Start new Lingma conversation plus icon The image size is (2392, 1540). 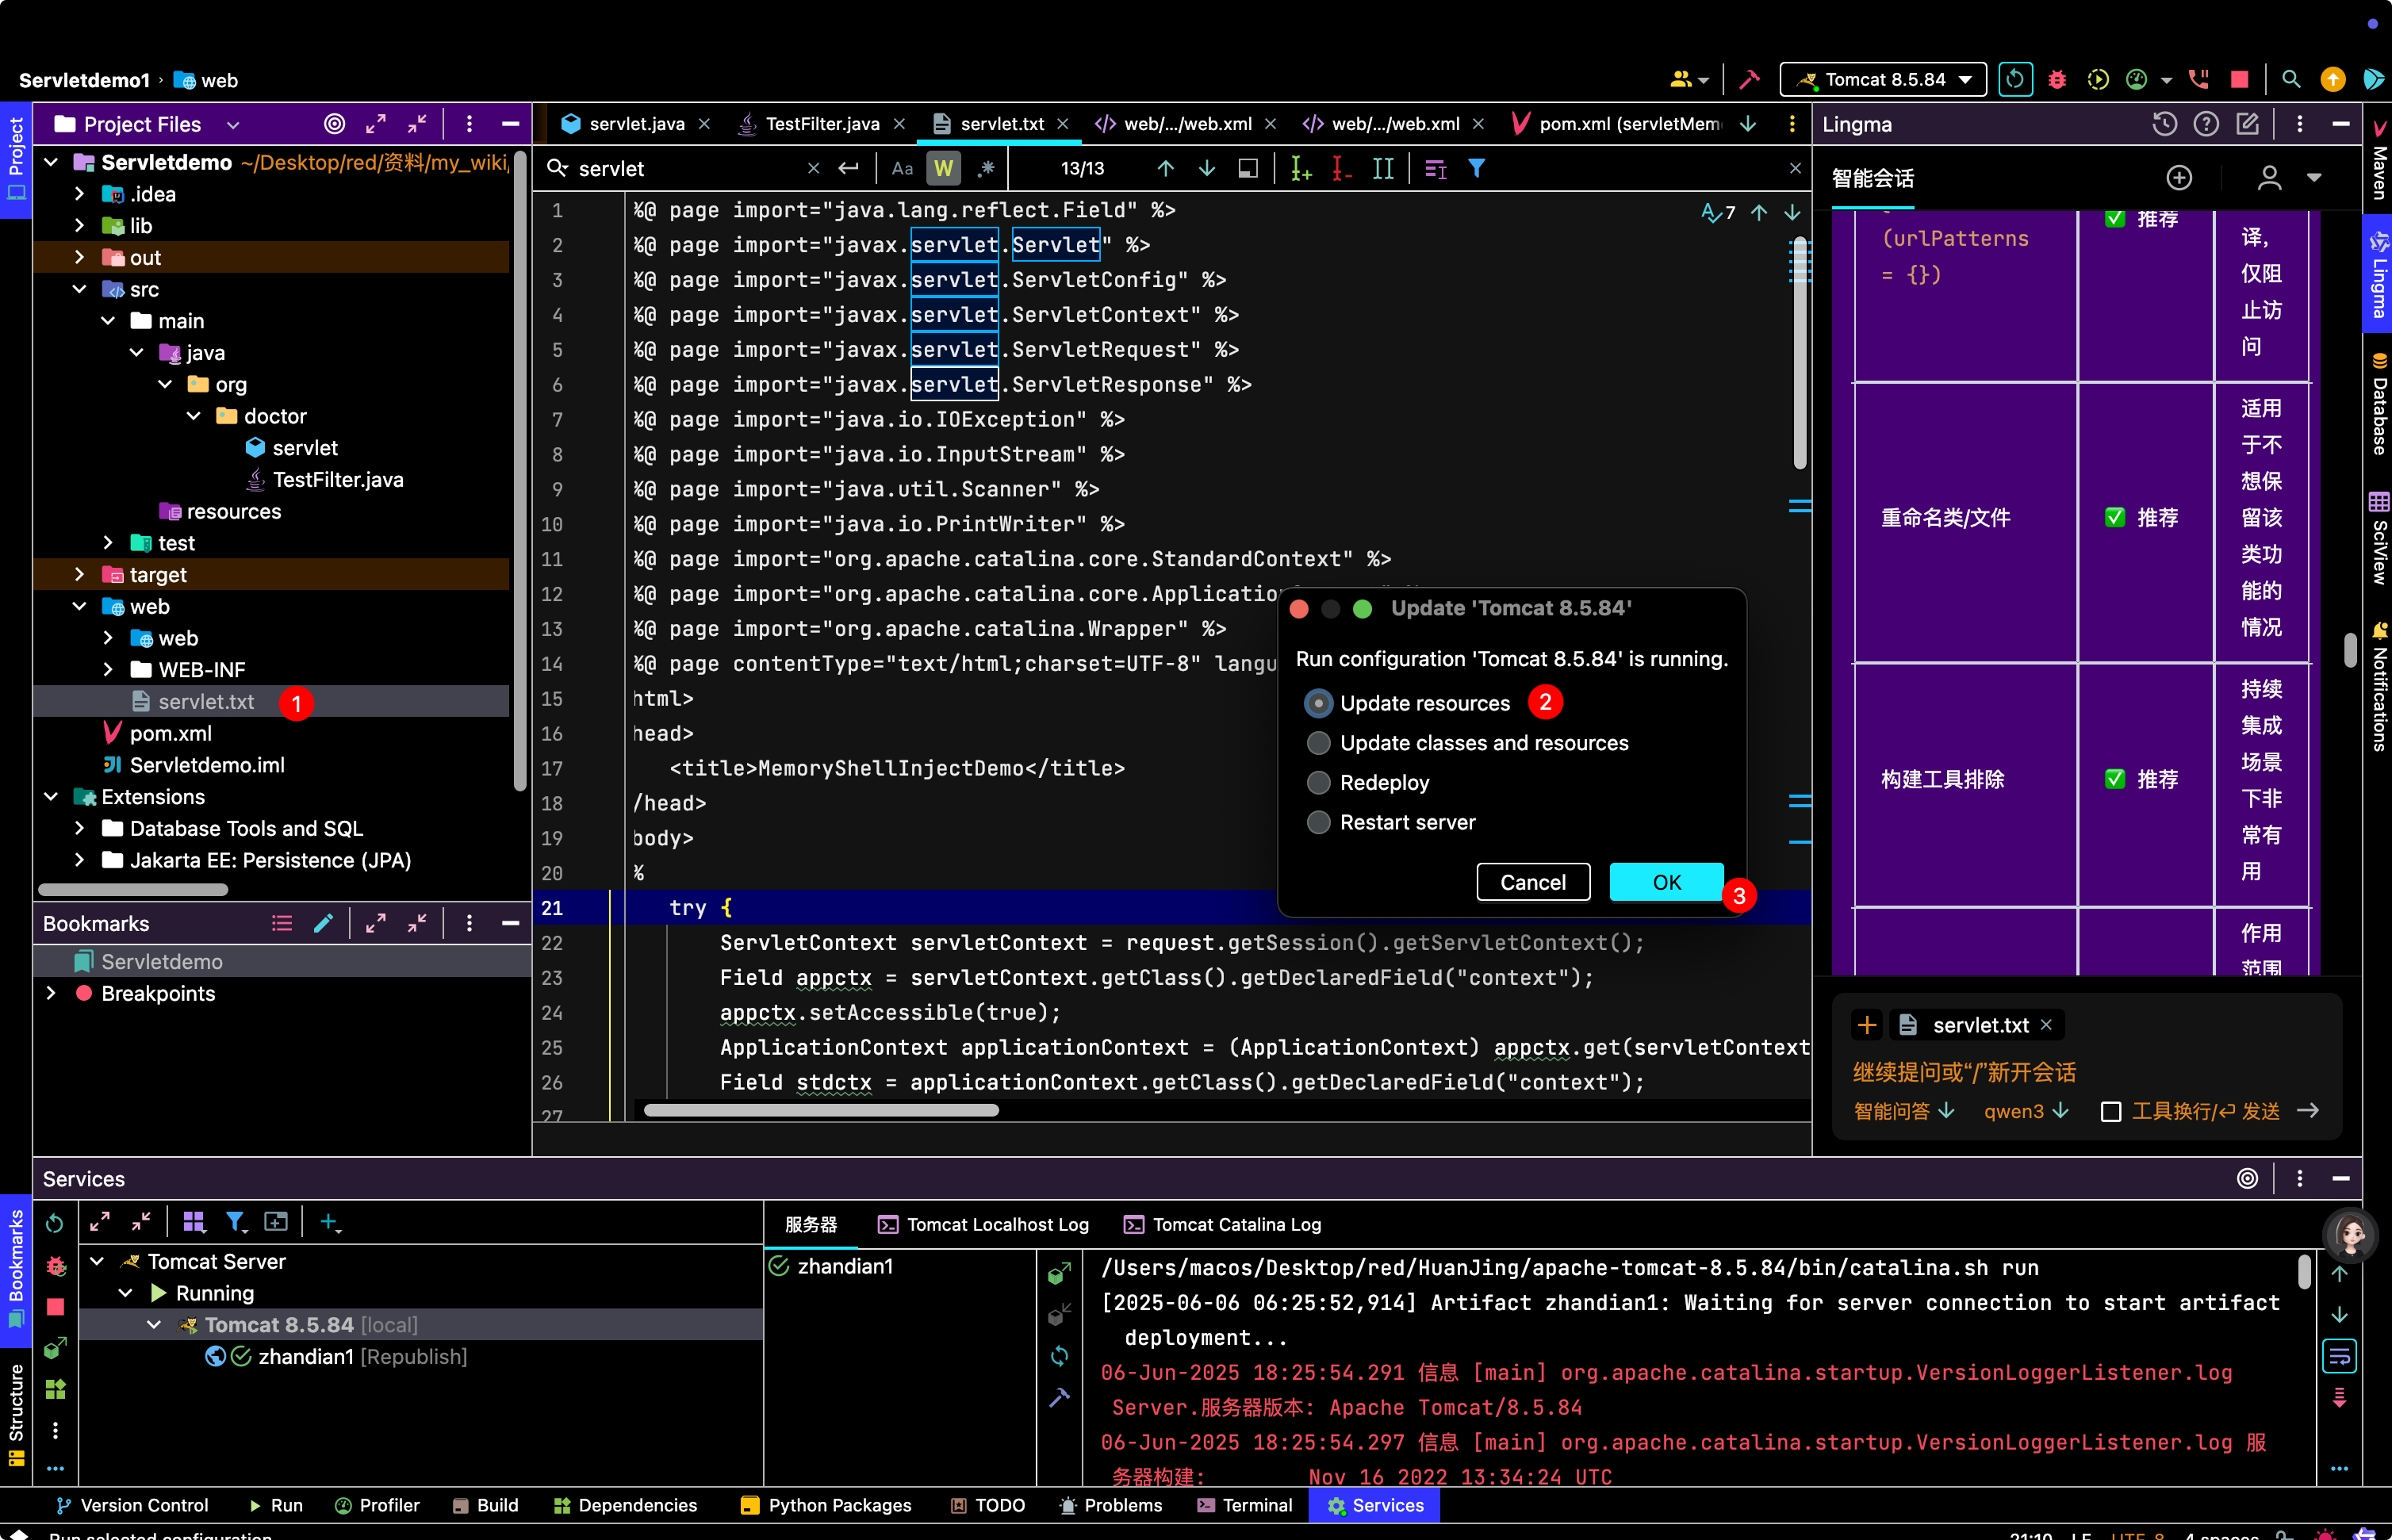2179,178
